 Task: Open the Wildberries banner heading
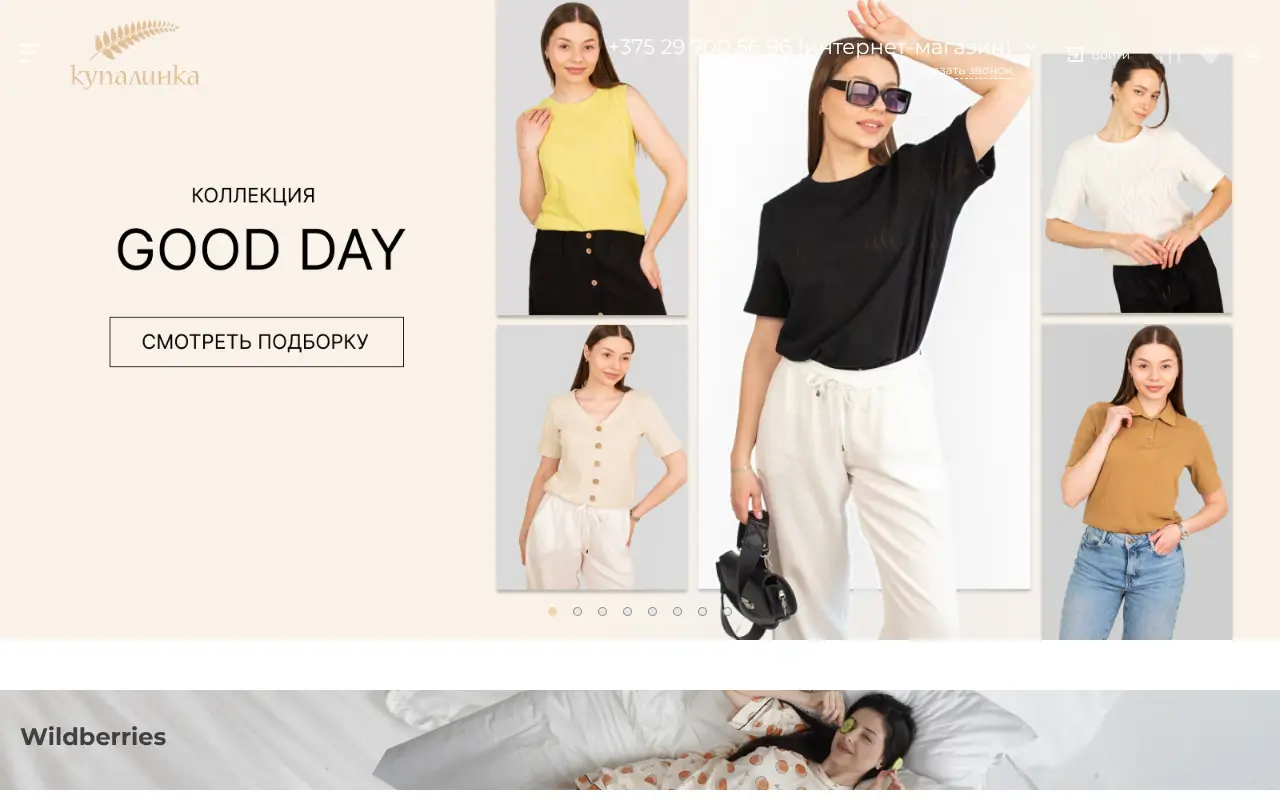93,737
